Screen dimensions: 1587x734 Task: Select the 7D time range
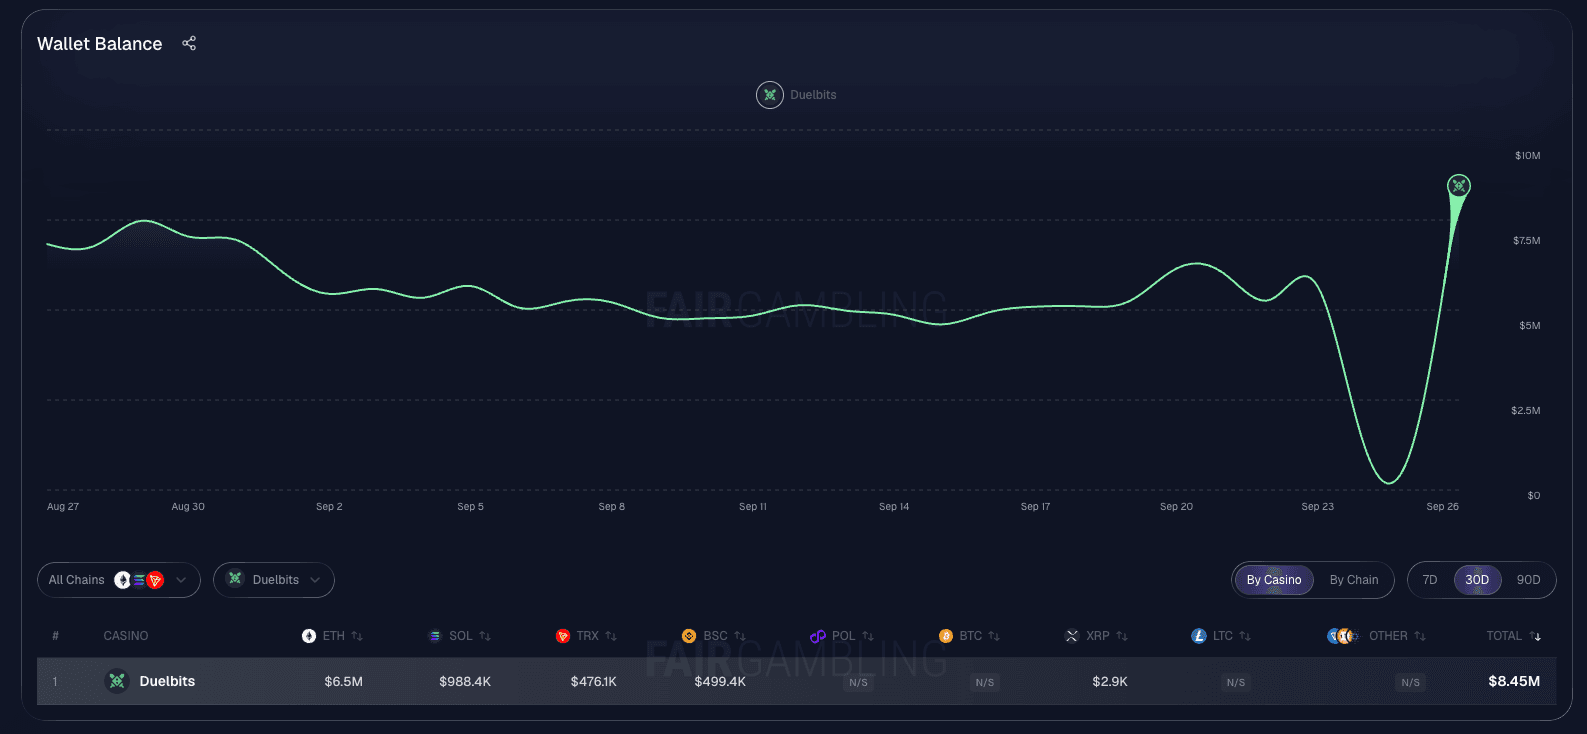coord(1430,580)
